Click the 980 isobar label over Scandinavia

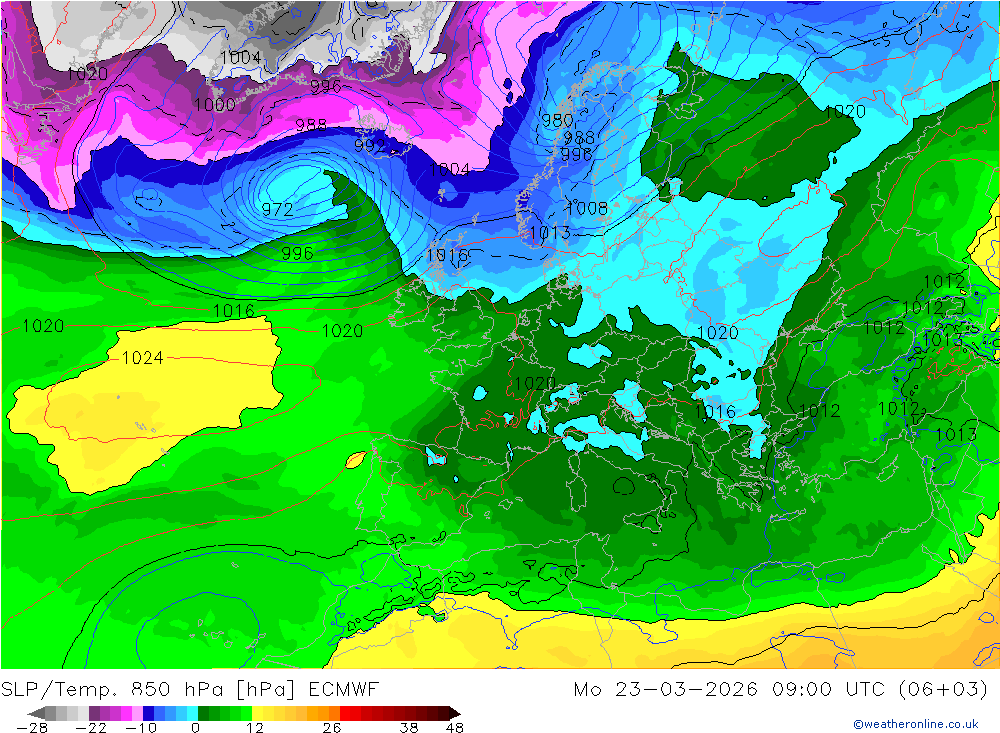pos(557,120)
